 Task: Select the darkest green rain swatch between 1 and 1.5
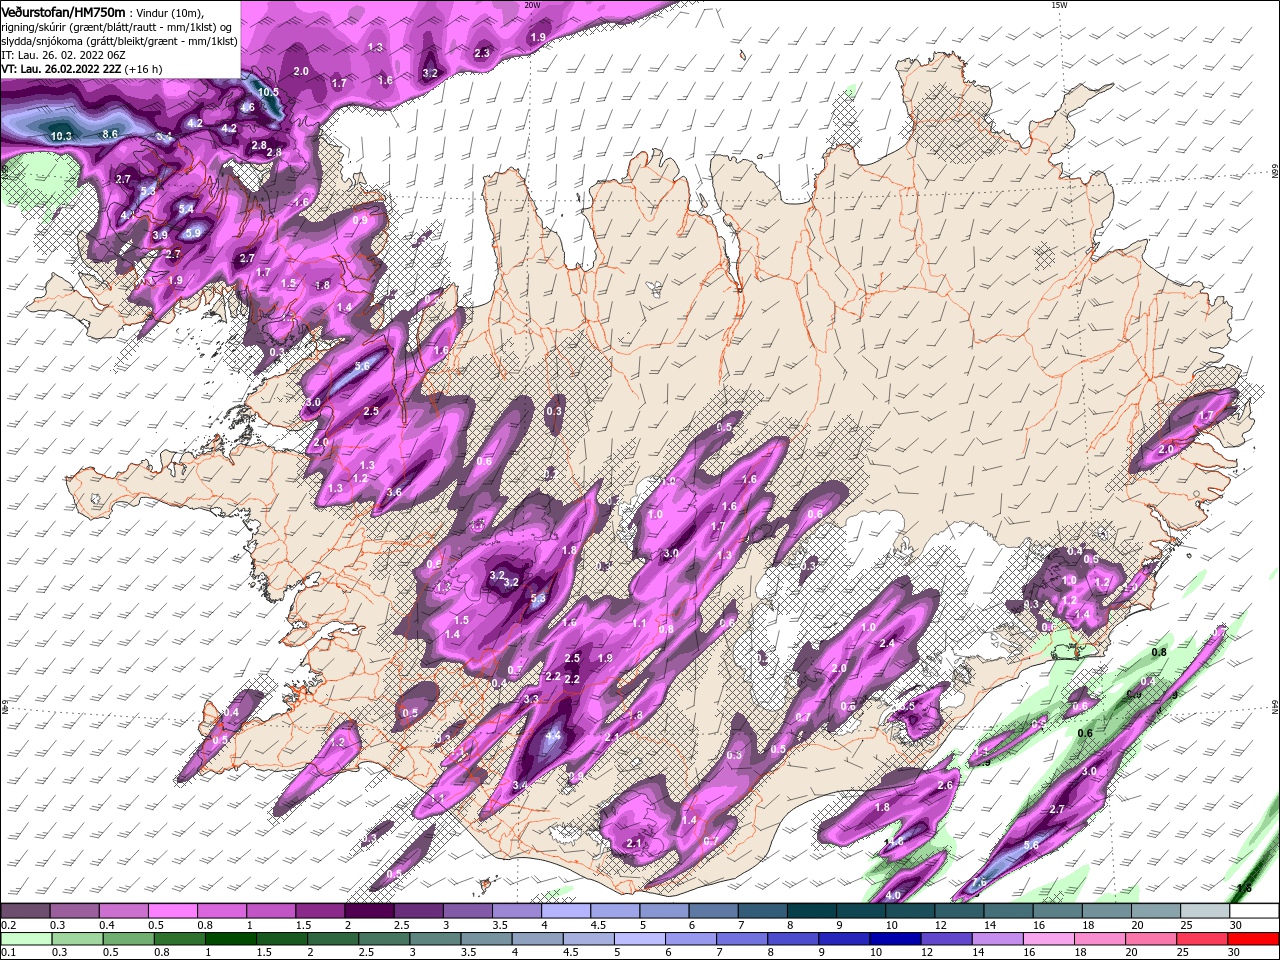[232, 938]
